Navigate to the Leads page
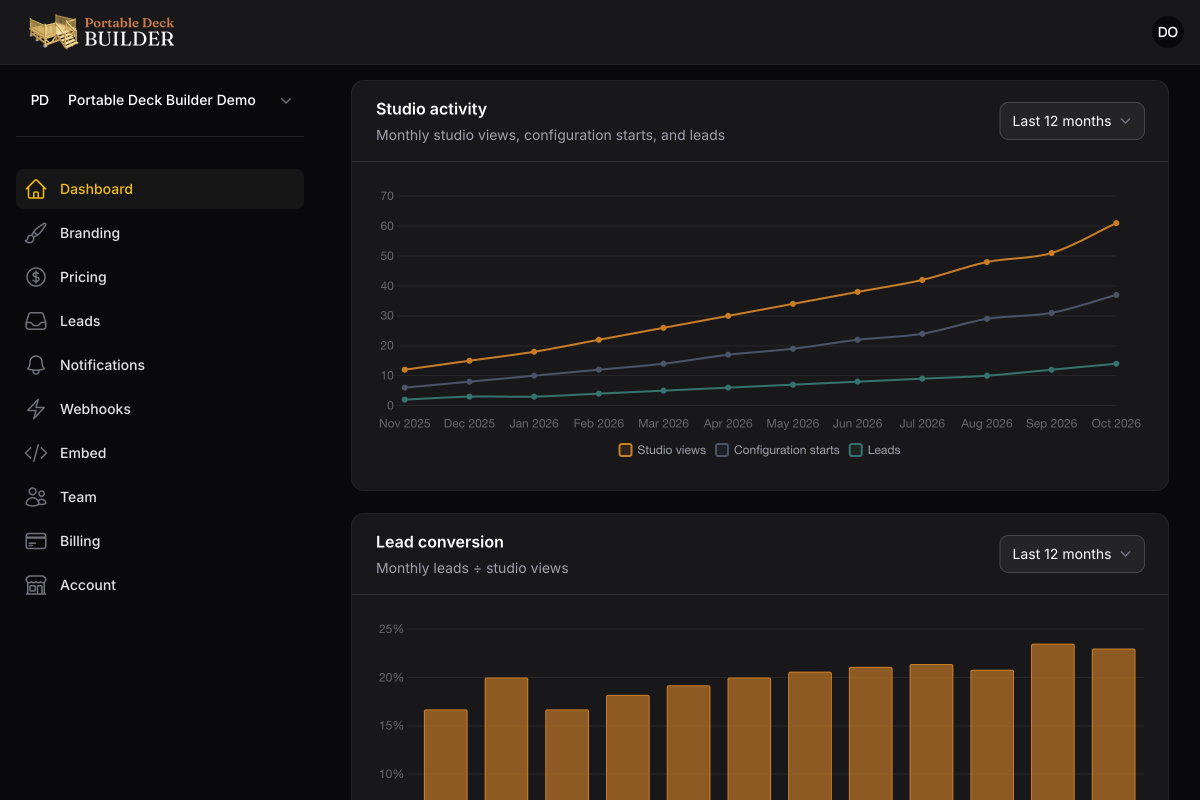This screenshot has height=800, width=1200. pyautogui.click(x=160, y=321)
